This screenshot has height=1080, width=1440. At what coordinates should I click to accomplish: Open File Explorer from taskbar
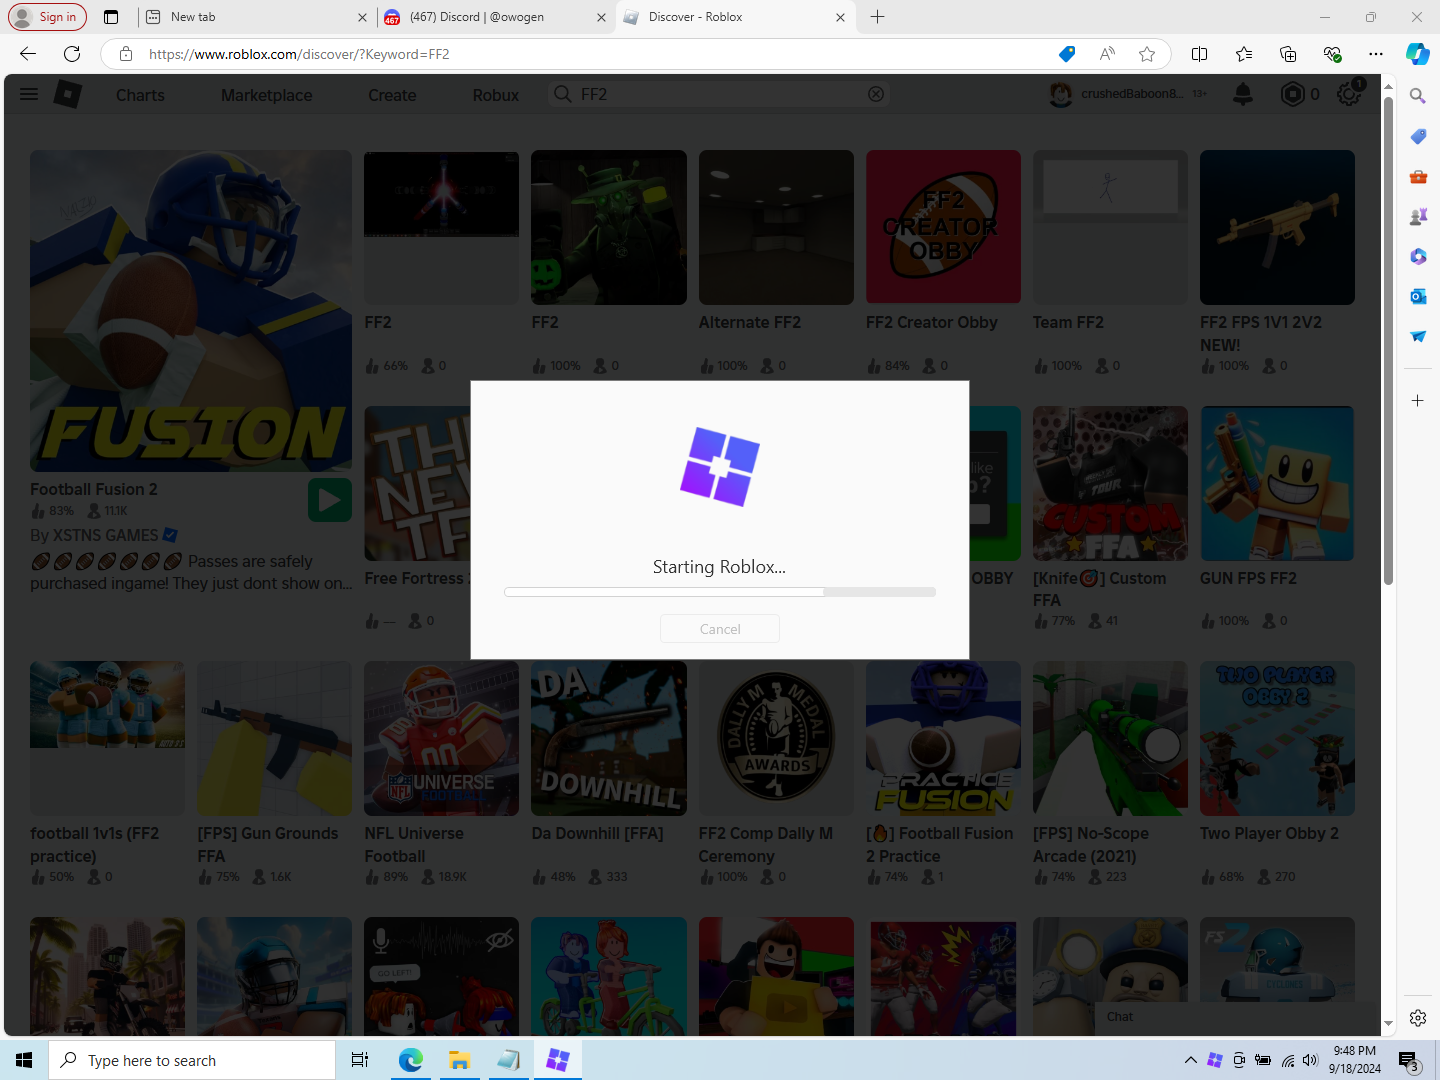click(459, 1060)
